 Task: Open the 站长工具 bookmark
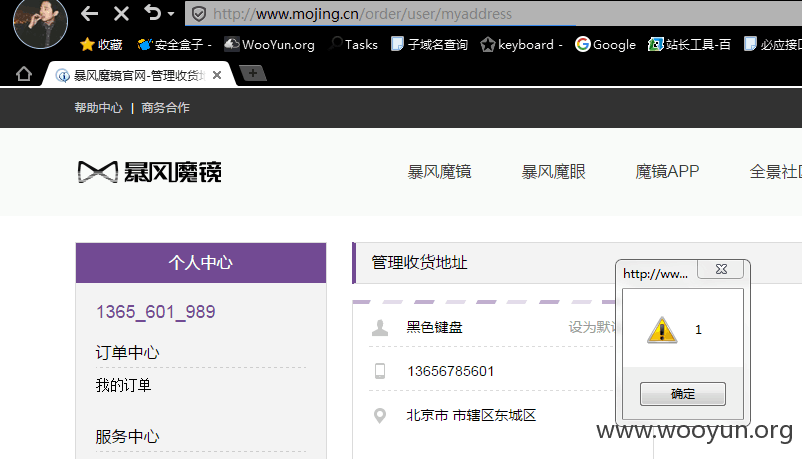[689, 45]
